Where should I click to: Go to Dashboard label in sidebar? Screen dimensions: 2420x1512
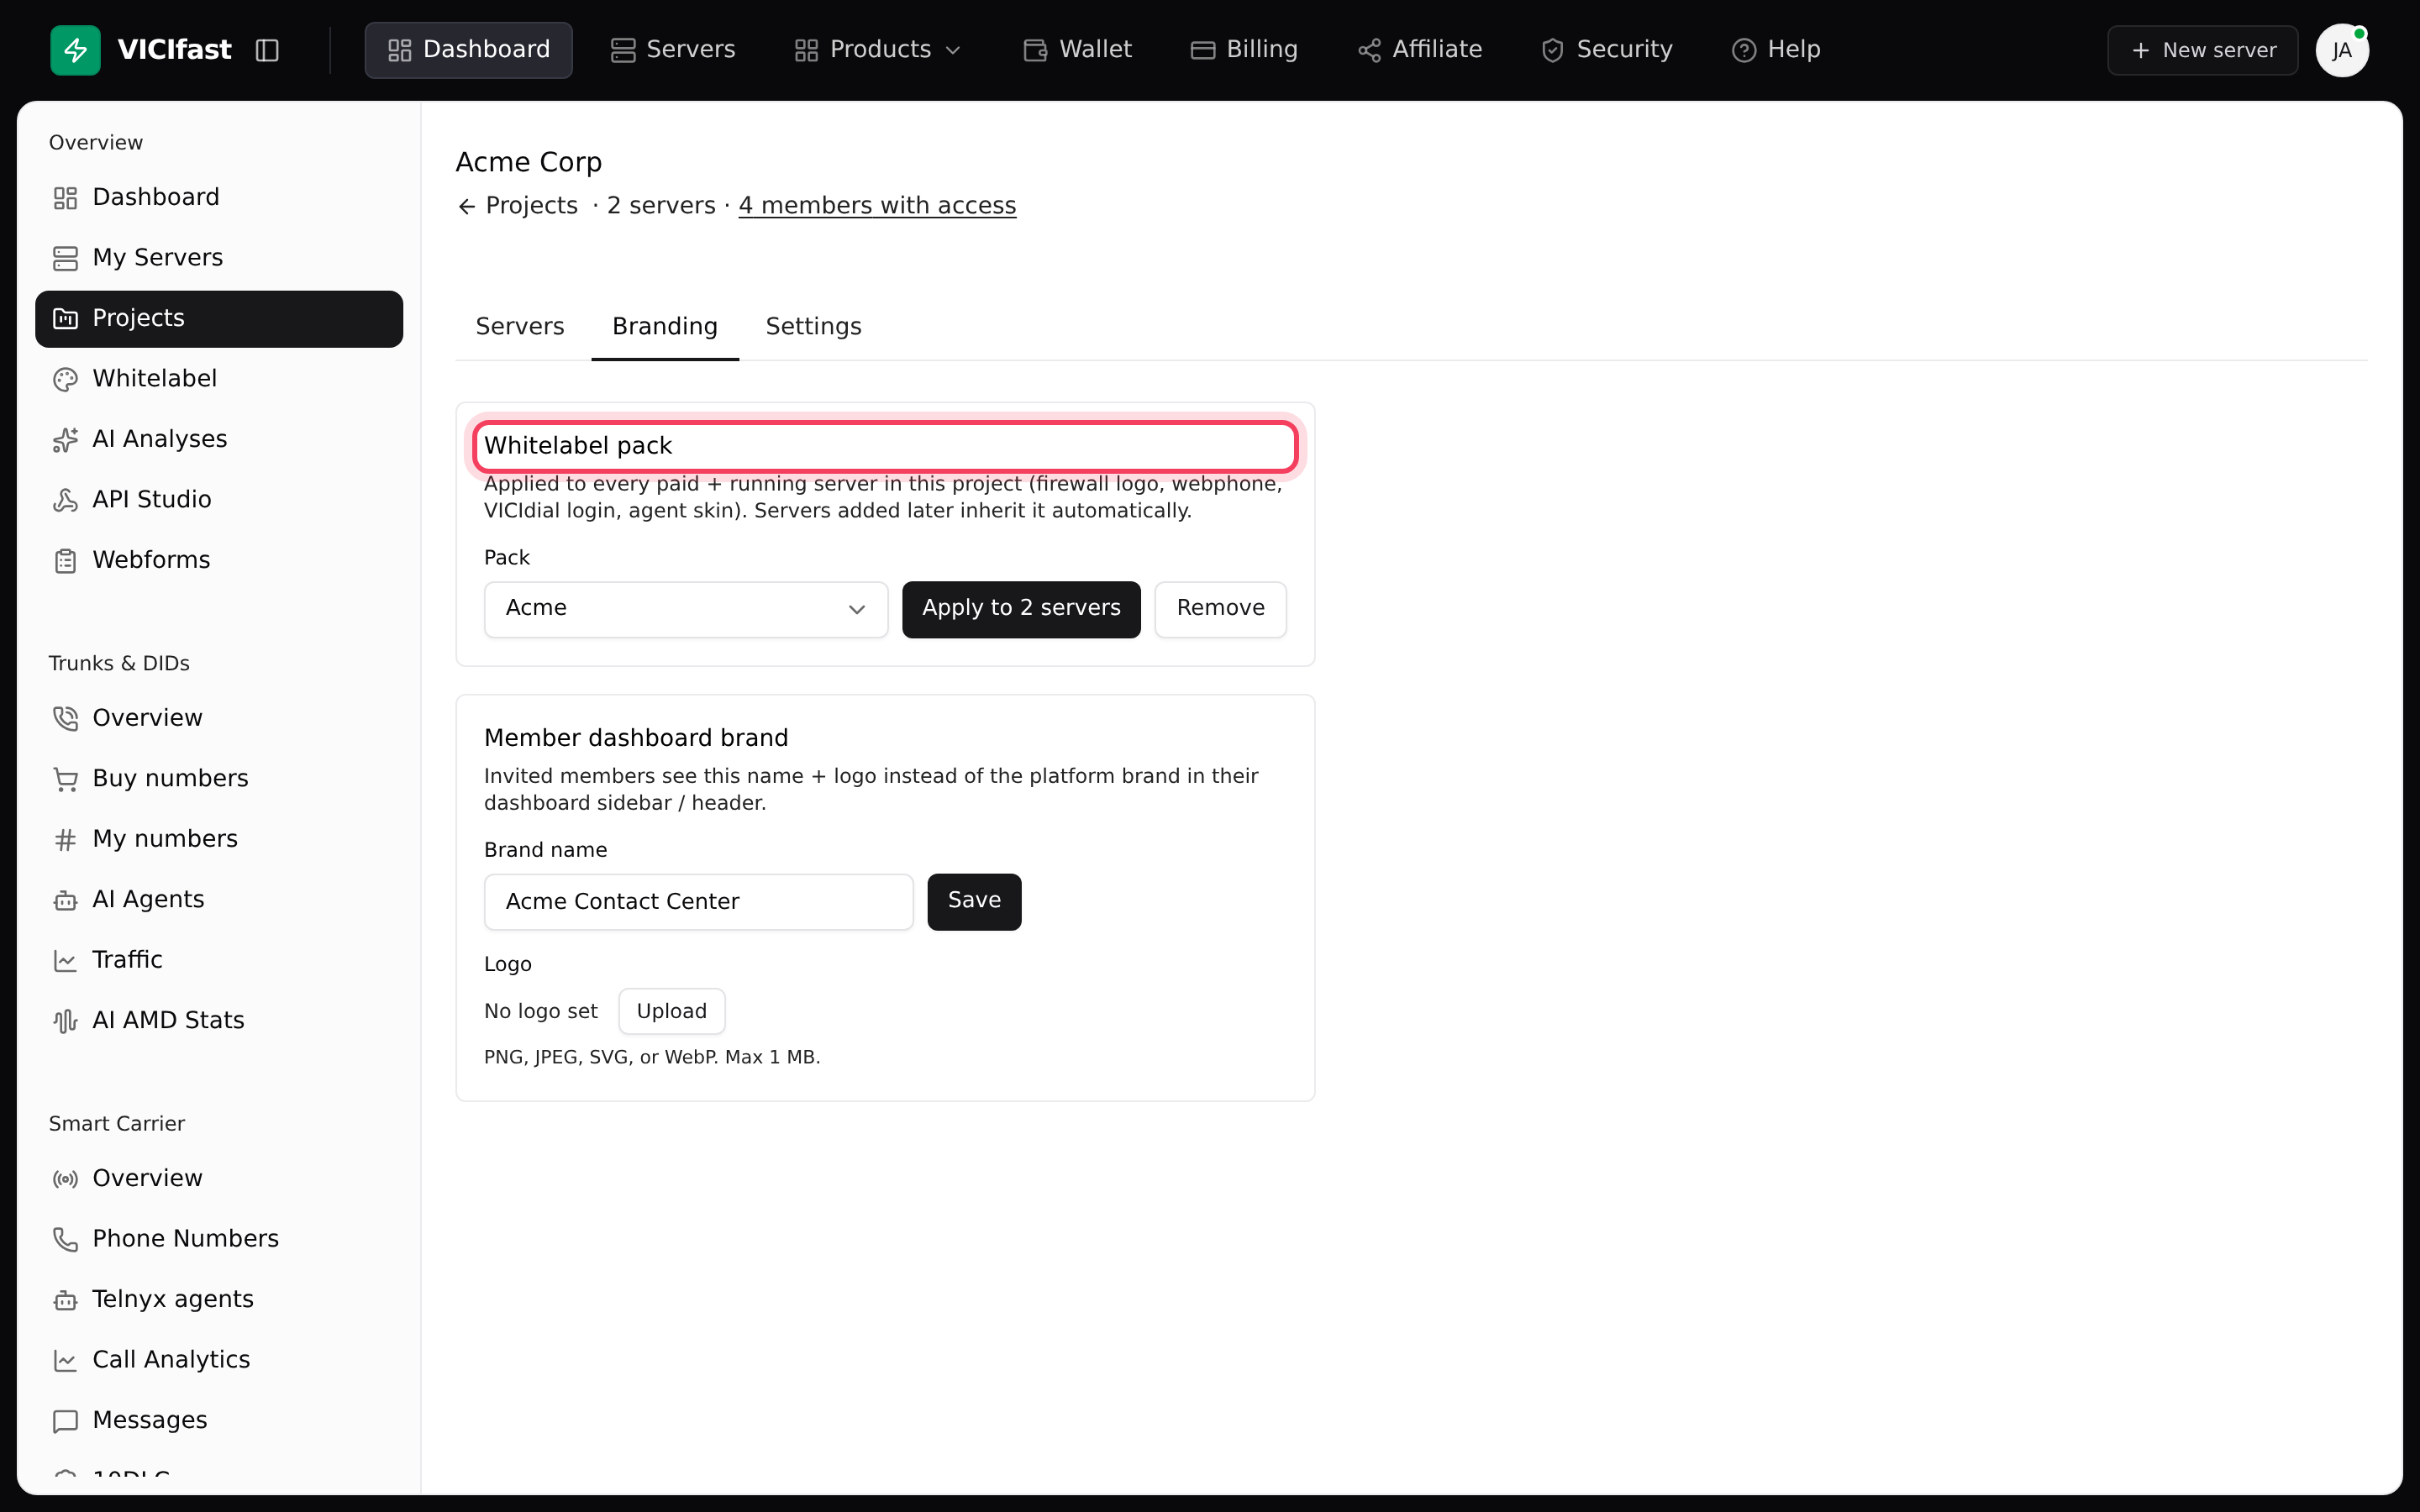click(156, 197)
